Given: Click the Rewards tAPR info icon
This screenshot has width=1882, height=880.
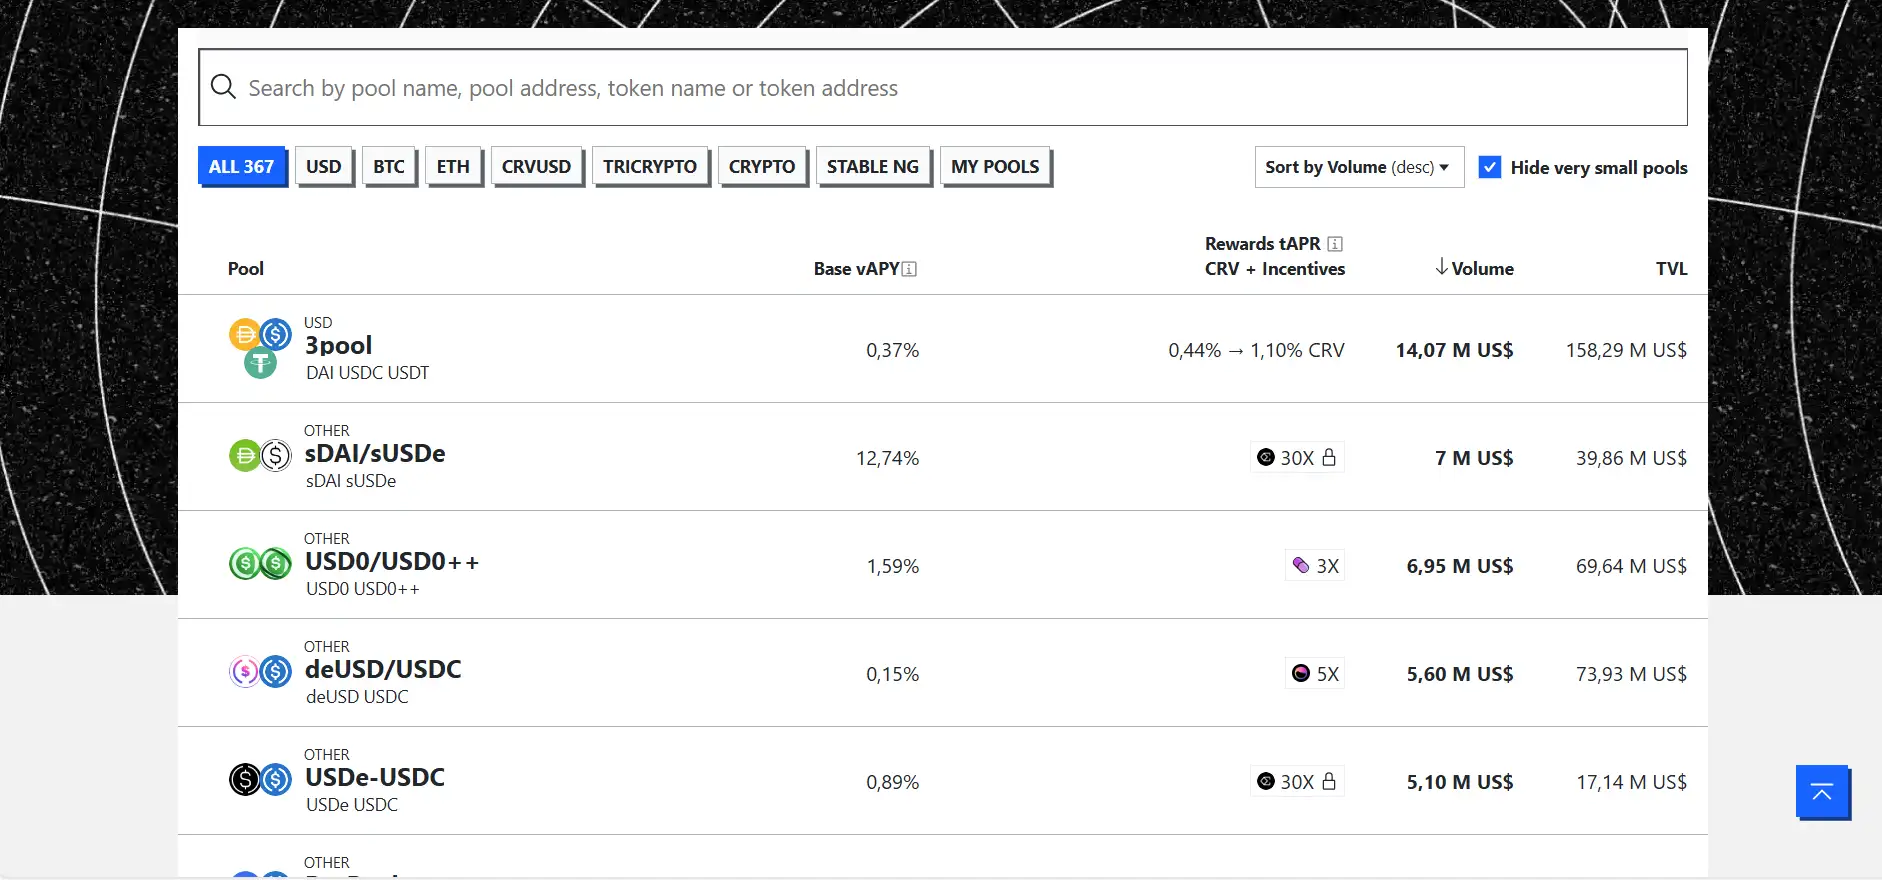Looking at the screenshot, I should (x=1335, y=244).
